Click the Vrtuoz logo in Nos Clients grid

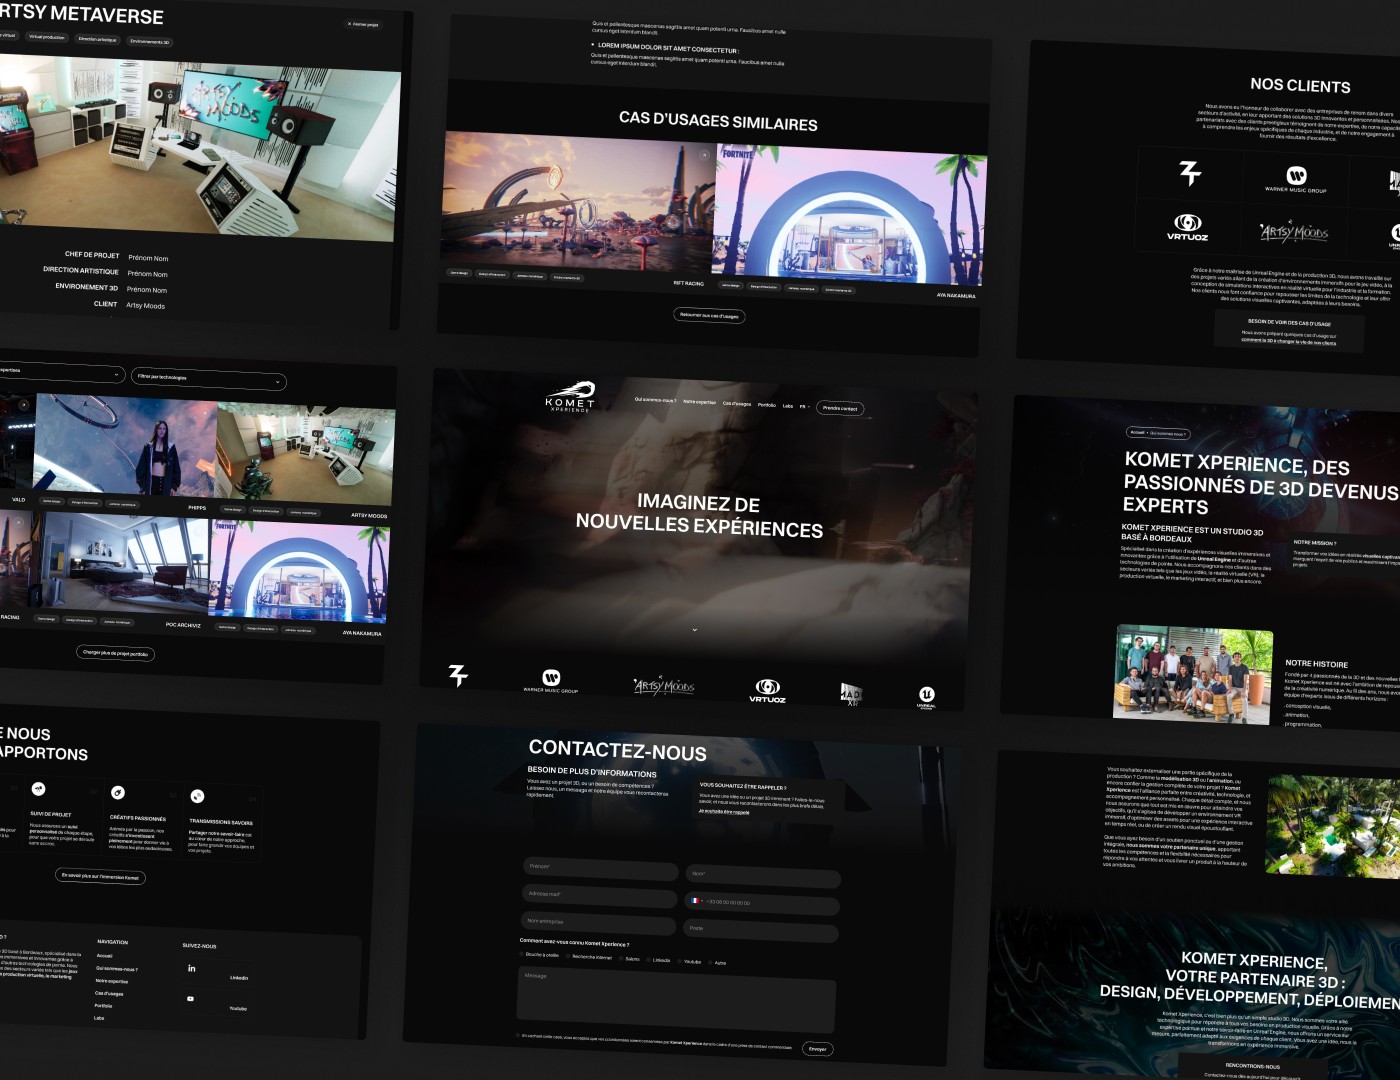click(x=1187, y=227)
